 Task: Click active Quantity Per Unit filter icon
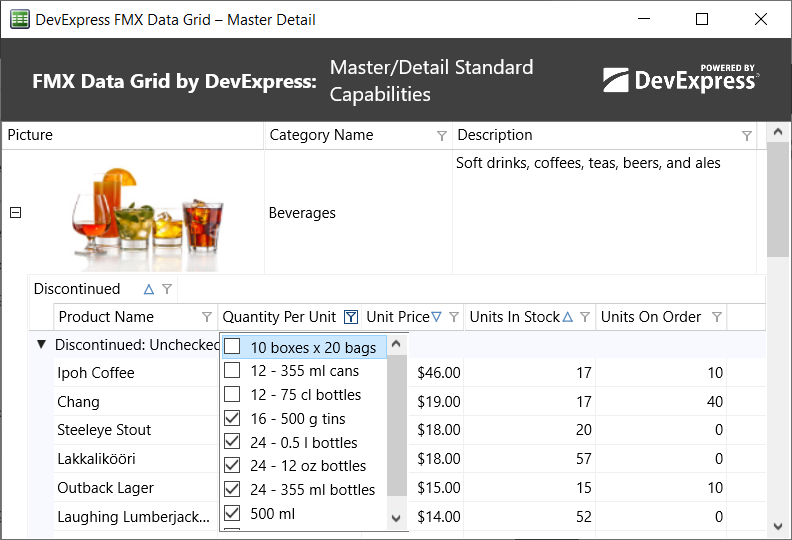pyautogui.click(x=351, y=317)
